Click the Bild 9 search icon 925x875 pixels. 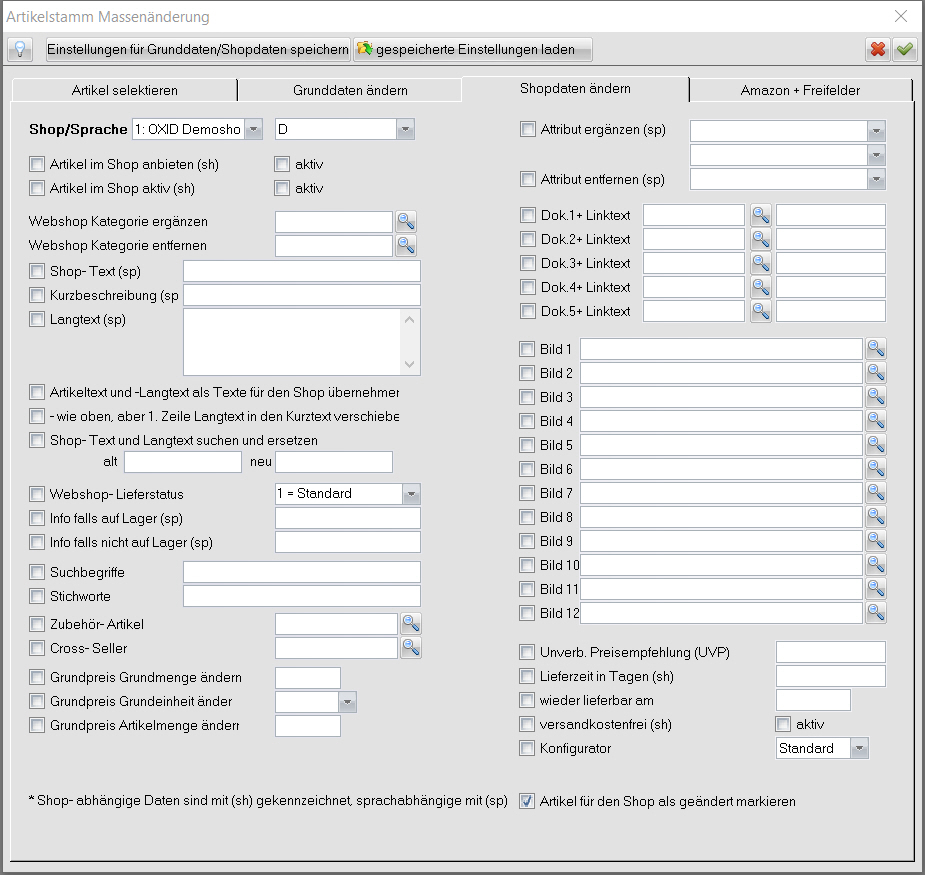[876, 541]
